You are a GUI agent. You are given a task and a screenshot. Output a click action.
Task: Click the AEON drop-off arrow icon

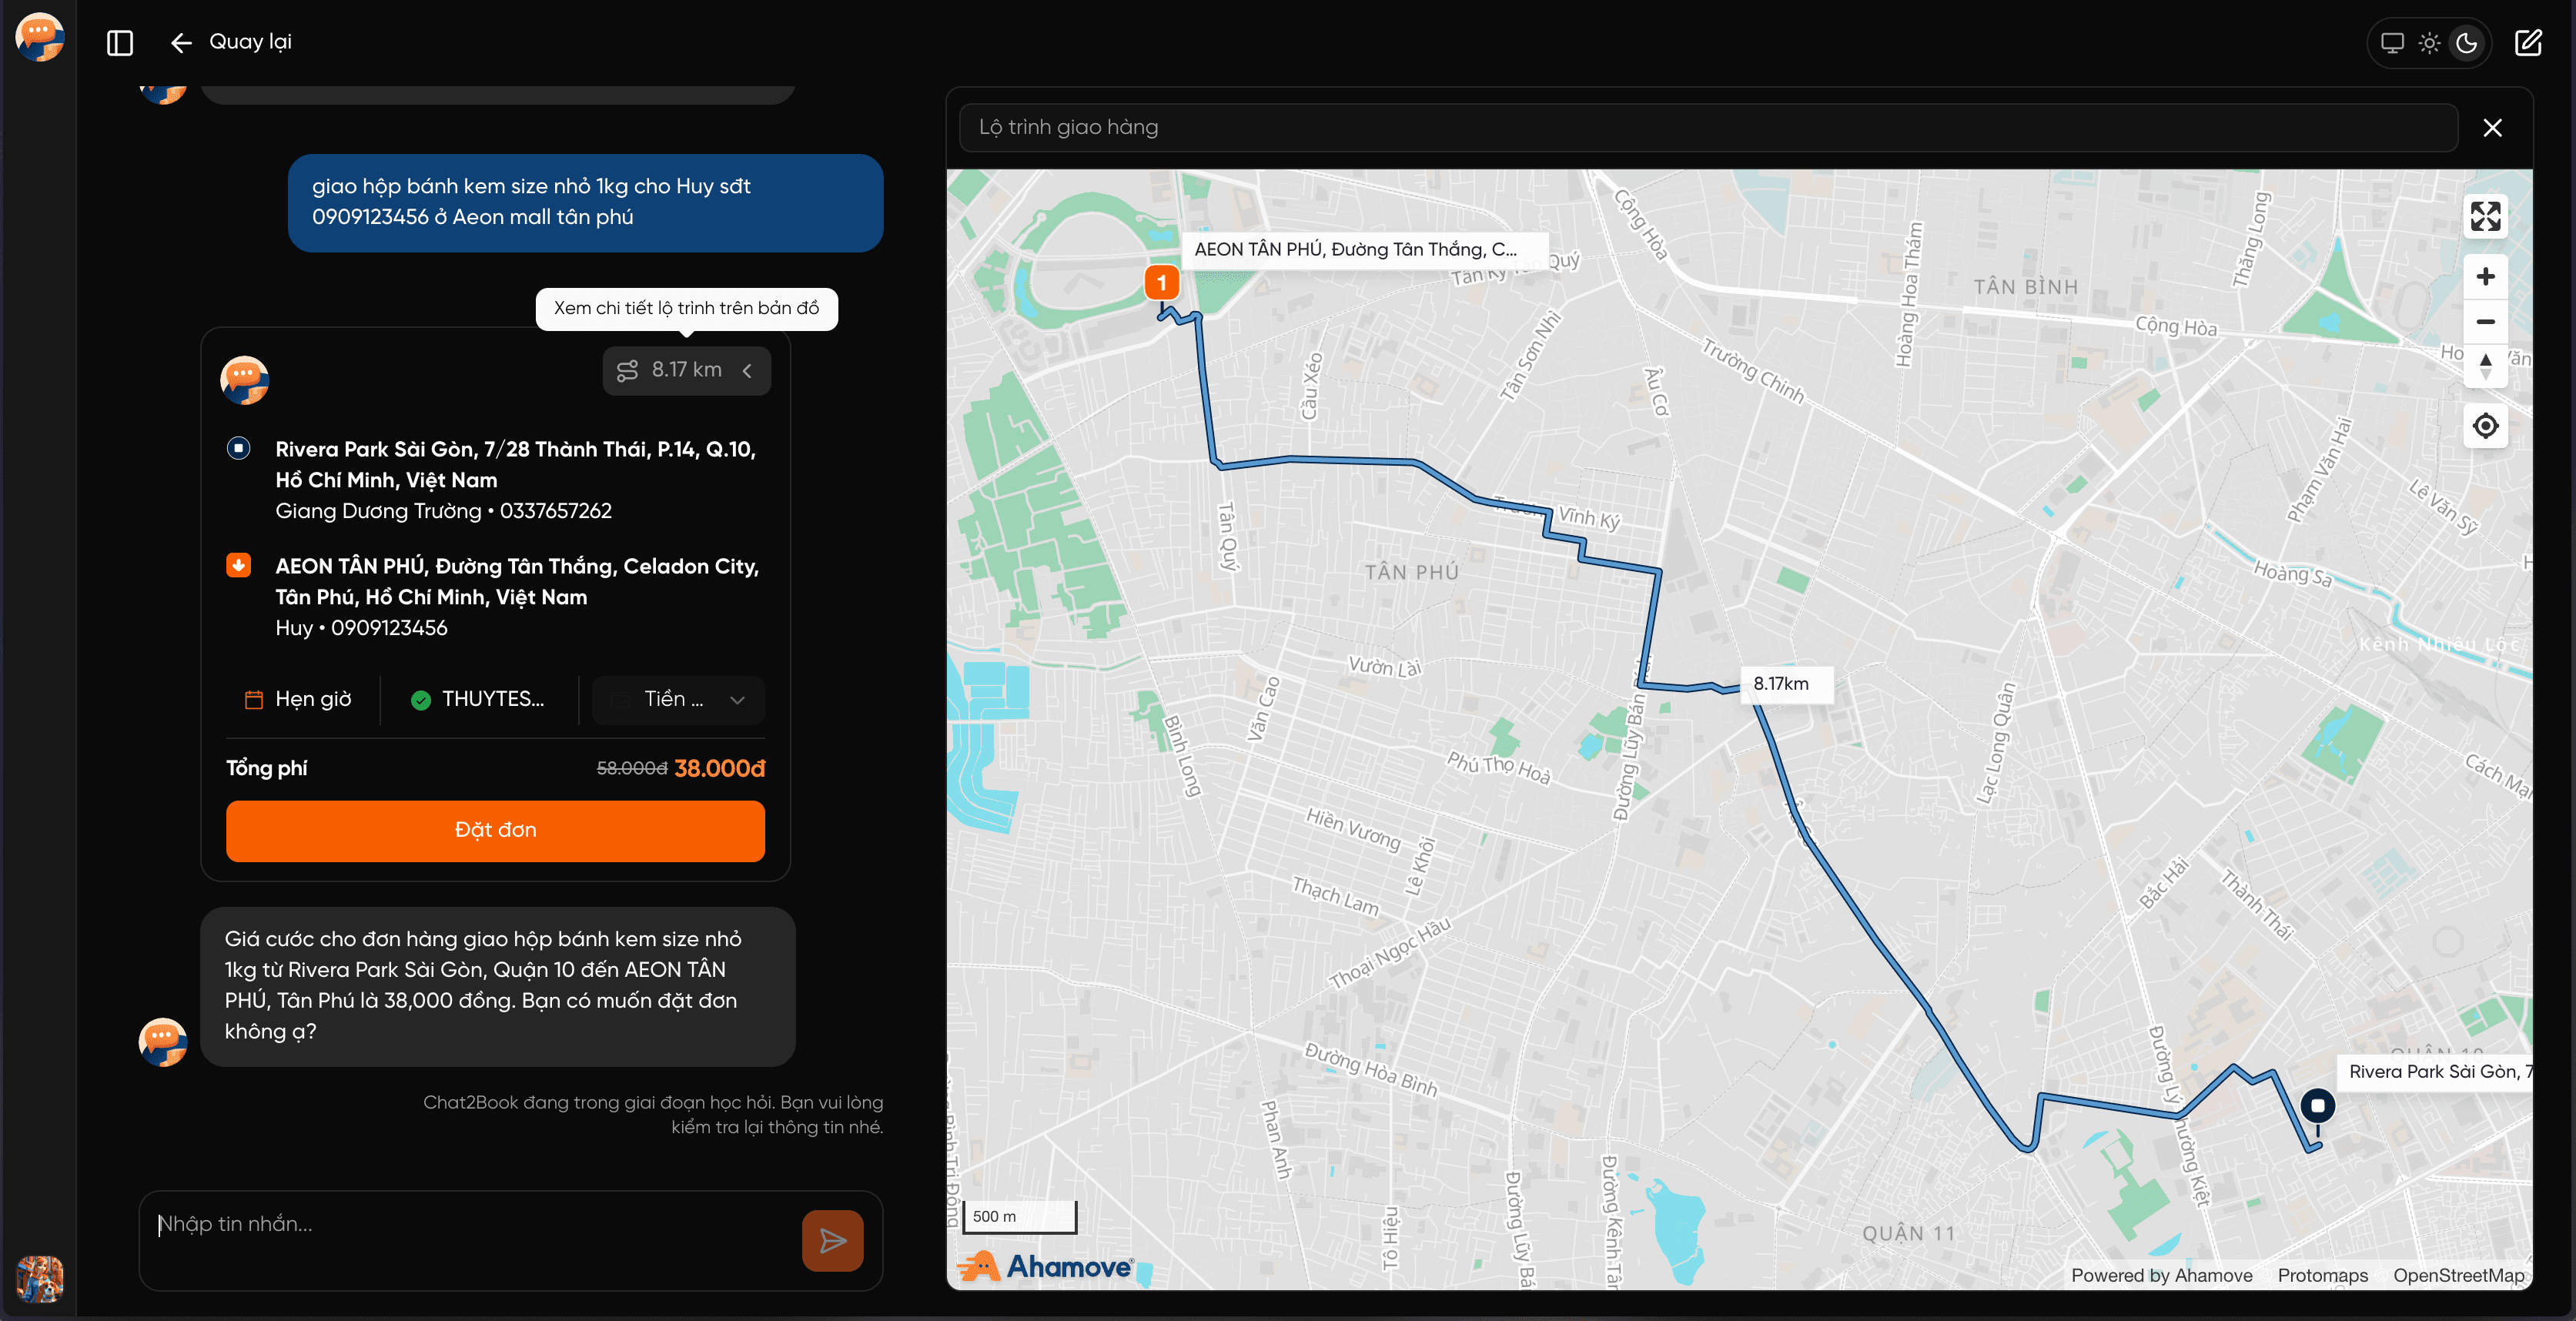click(x=238, y=565)
